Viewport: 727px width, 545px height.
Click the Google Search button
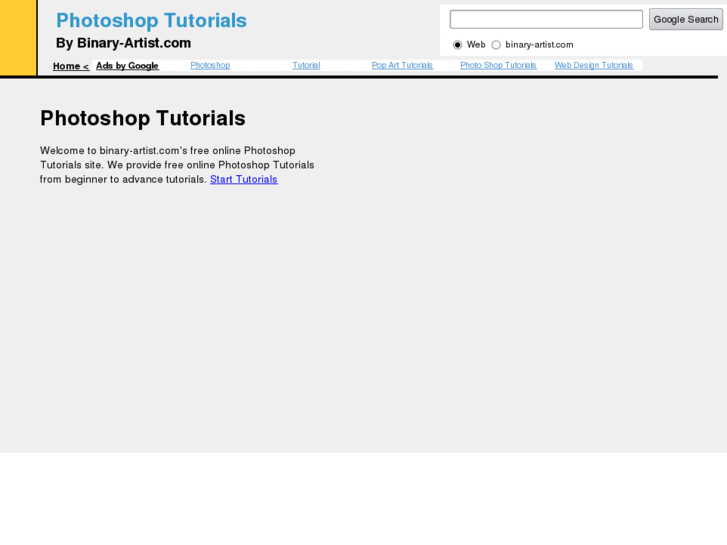686,19
